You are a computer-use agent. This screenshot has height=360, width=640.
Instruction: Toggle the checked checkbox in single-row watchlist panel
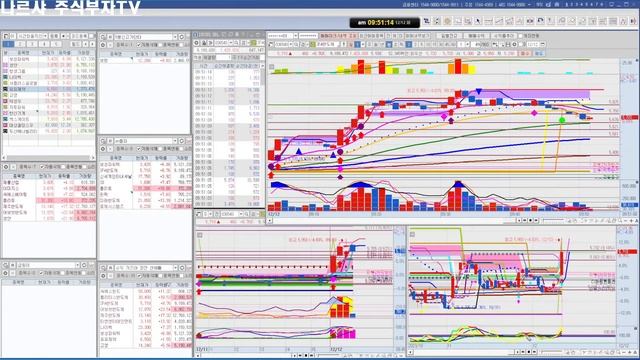point(139,45)
